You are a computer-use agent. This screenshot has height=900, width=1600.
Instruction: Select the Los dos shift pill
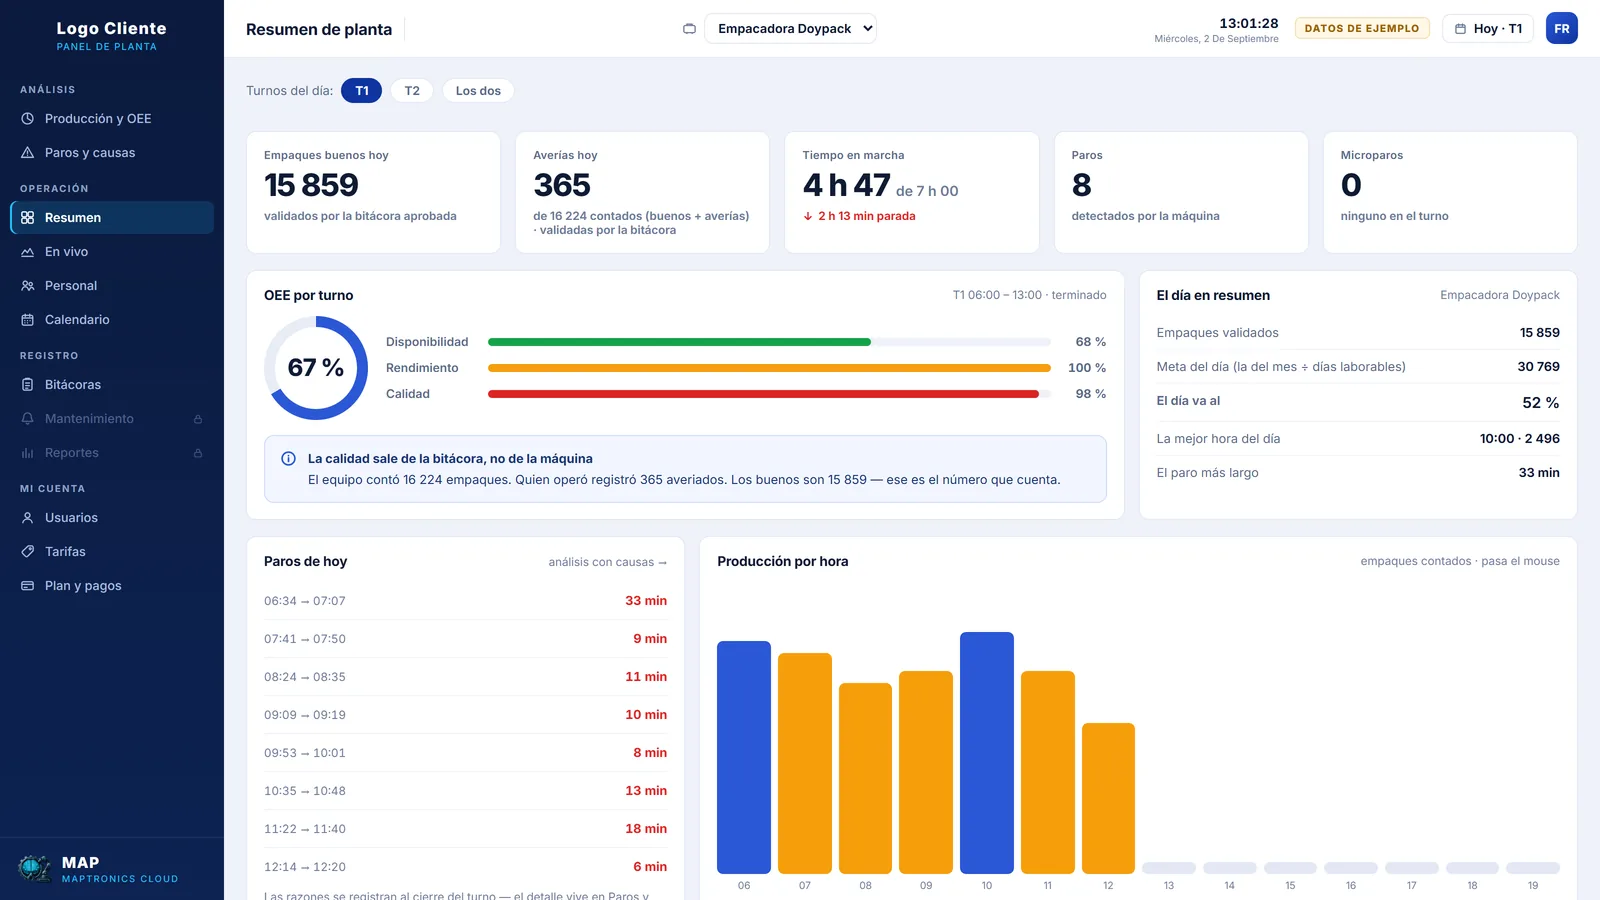pos(478,91)
